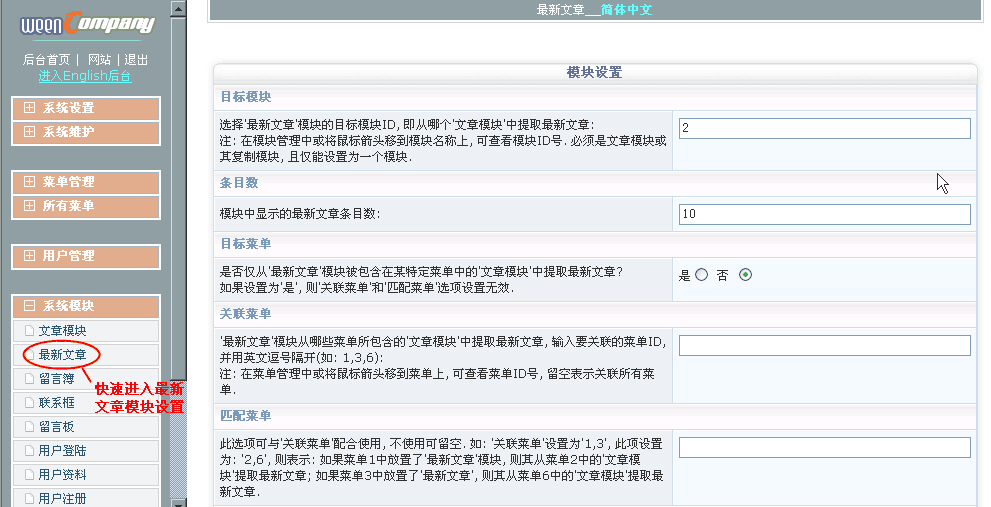991x507 pixels.
Task: Click plus icon beside 菜单管理
Action: click(29, 181)
